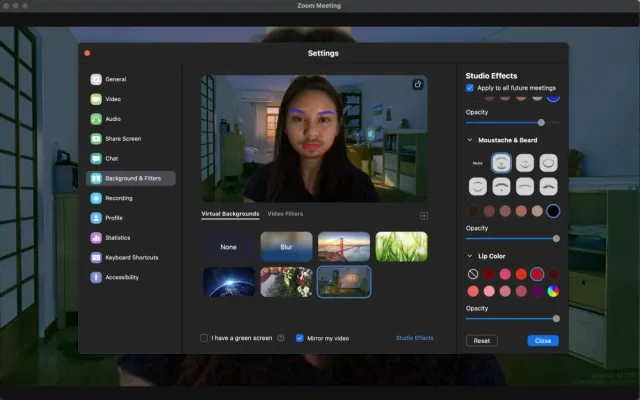
Task: Click rotate camera icon on video preview
Action: (418, 85)
